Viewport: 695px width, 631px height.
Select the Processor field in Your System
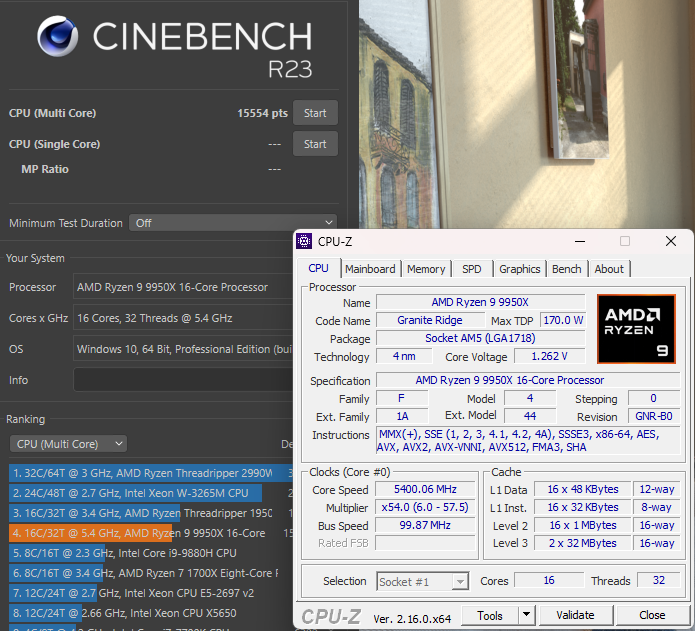183,287
